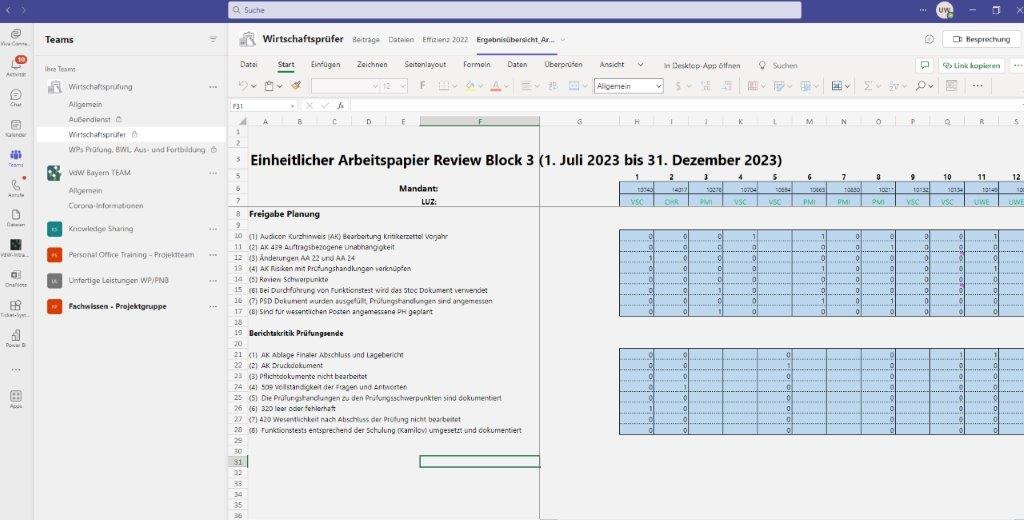Open the merge cells dropdown
The height and width of the screenshot is (520, 1024).
pos(584,86)
